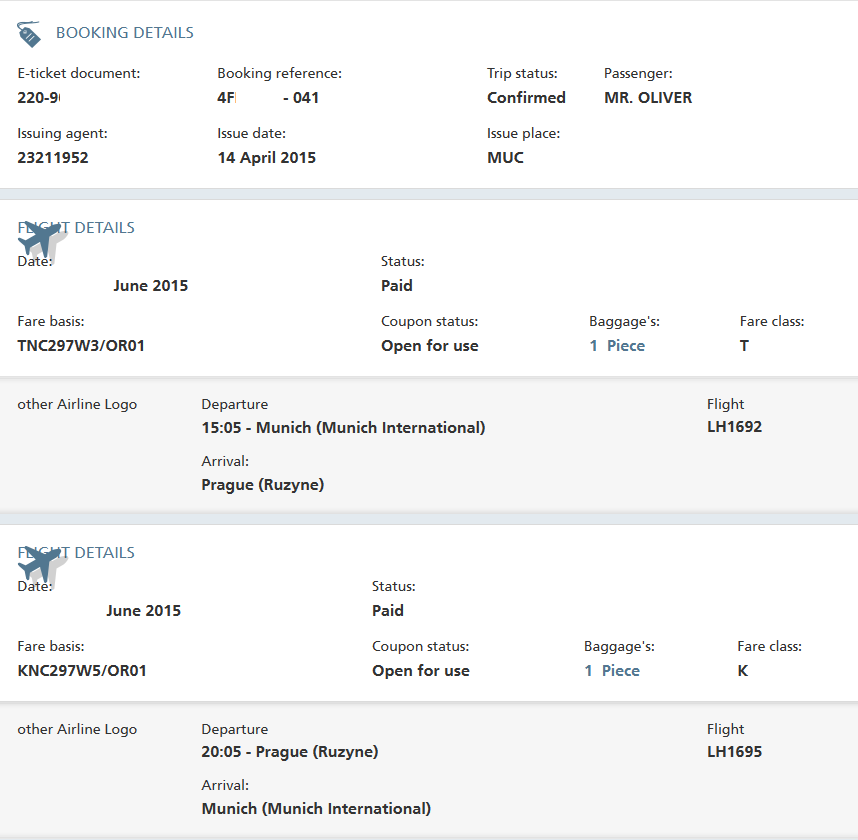Click the issue date 14 April 2015

(x=267, y=158)
